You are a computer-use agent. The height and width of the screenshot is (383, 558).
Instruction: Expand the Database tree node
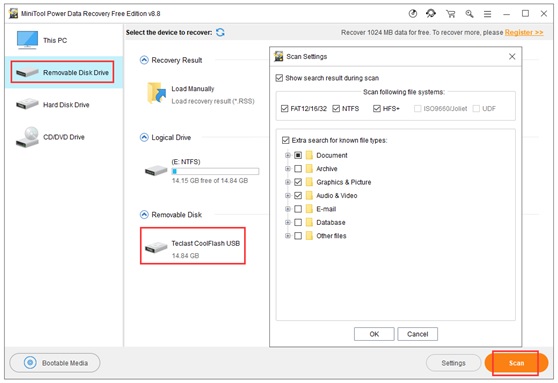288,222
